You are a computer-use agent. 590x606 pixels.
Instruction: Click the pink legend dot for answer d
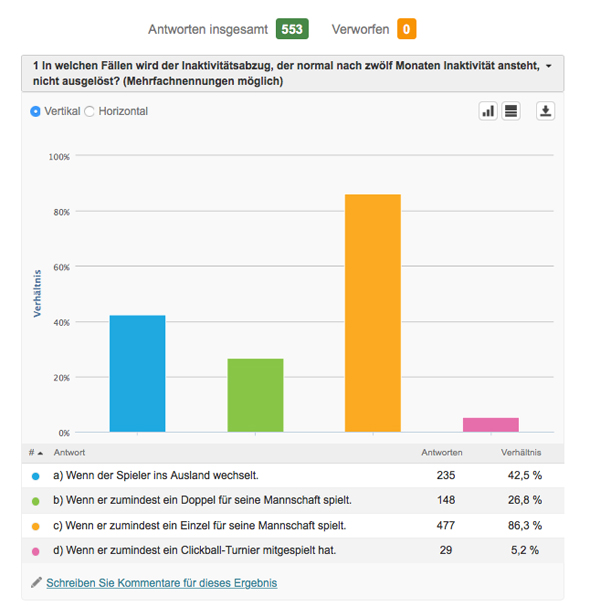[36, 551]
